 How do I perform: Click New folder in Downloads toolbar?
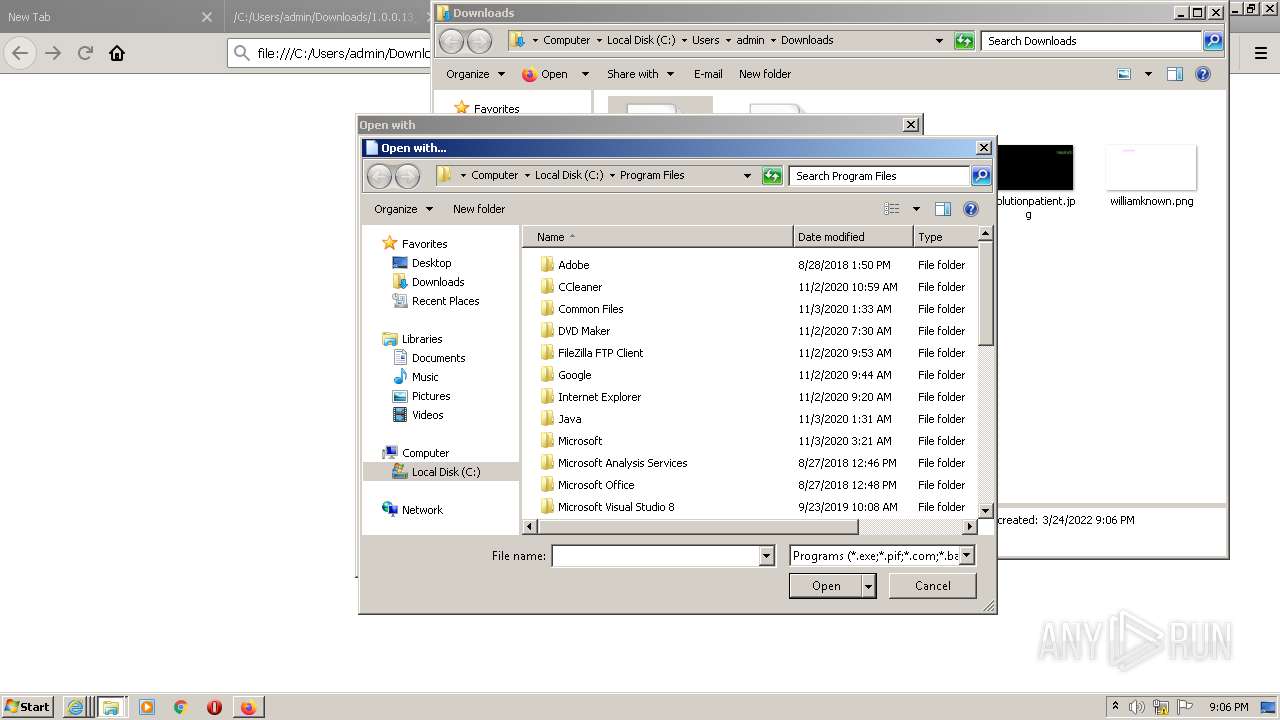coord(765,74)
